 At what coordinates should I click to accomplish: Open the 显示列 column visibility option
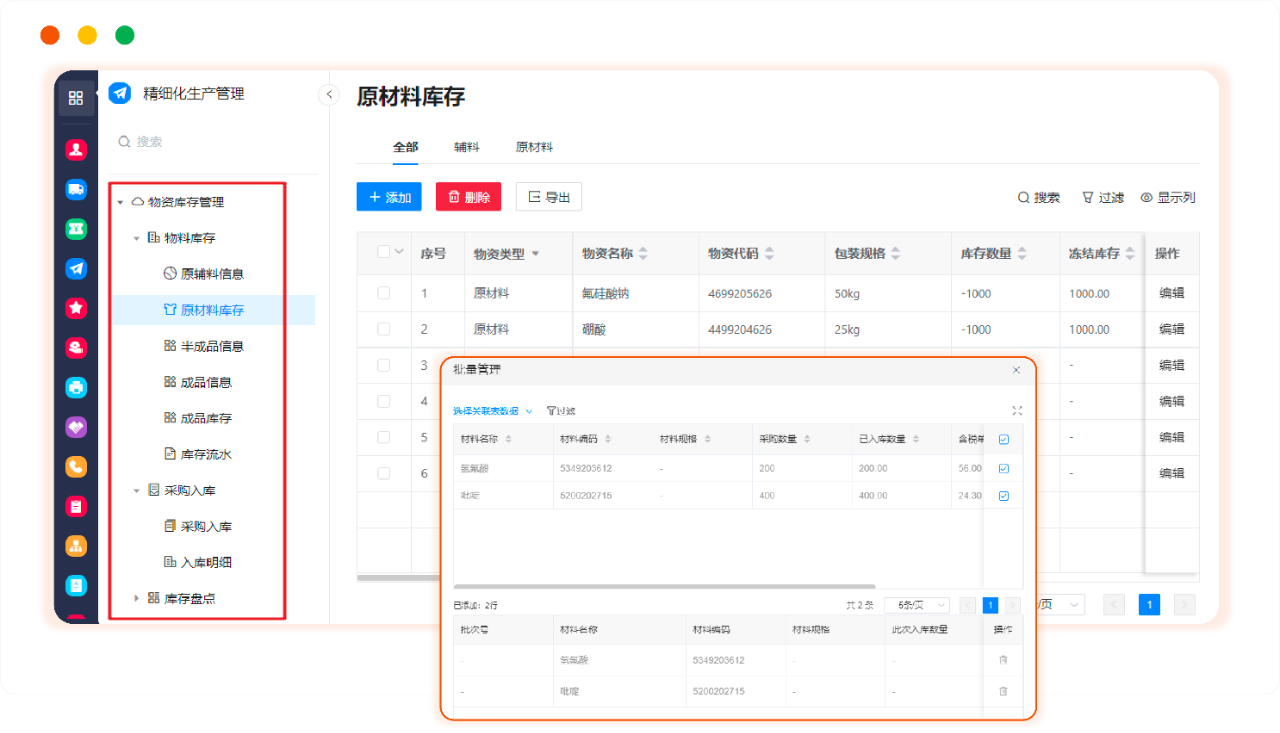pos(1168,198)
